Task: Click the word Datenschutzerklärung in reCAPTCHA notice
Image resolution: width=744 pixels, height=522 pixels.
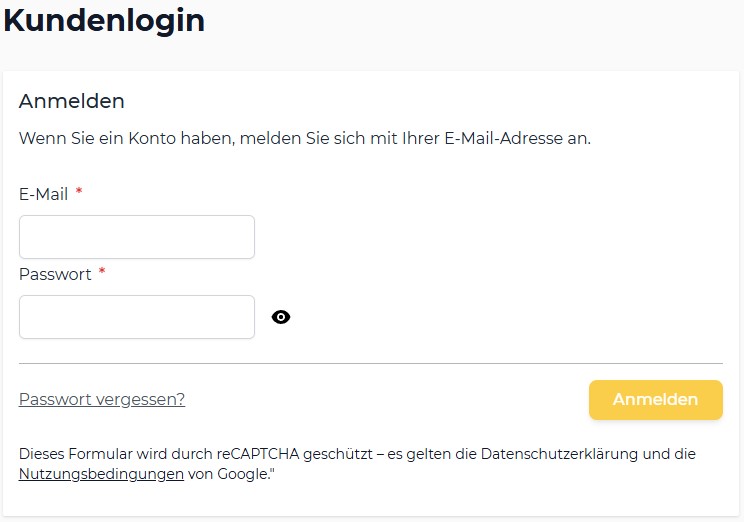Action: point(559,454)
